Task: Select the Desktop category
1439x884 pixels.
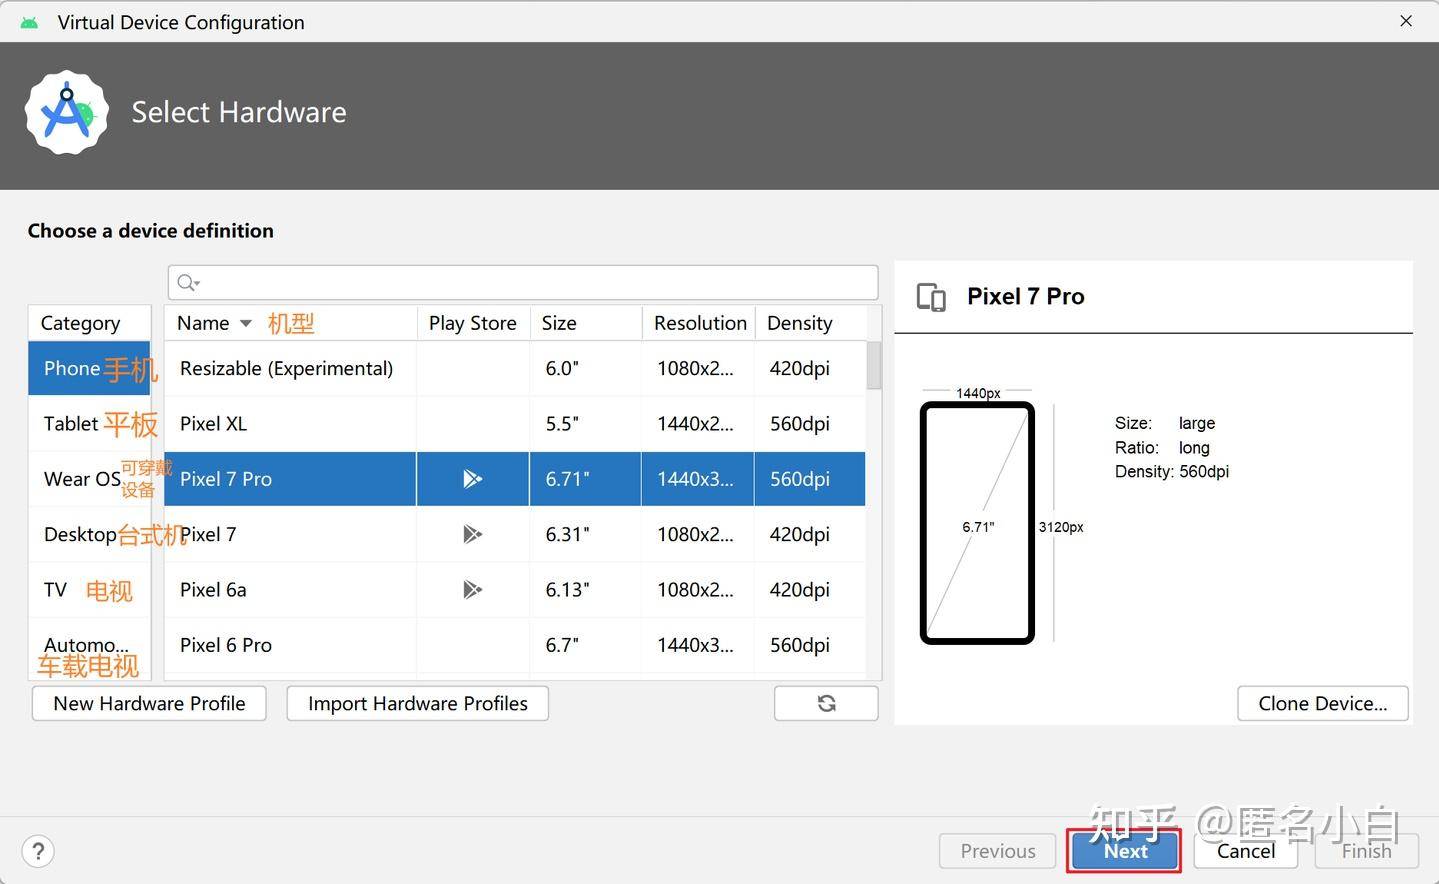Action: (x=89, y=534)
